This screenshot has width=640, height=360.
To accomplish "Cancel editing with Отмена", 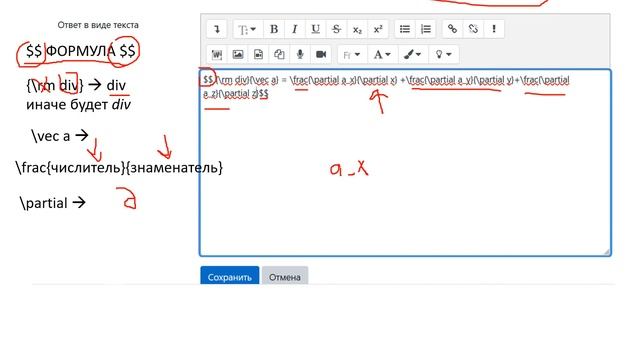I will click(285, 276).
